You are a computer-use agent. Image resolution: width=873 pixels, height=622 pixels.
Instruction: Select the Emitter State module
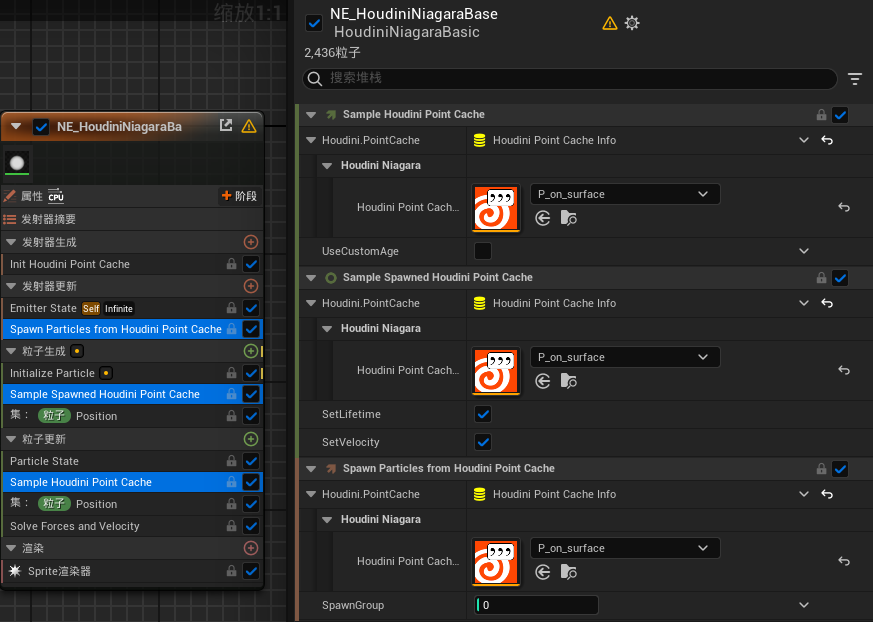[x=133, y=308]
